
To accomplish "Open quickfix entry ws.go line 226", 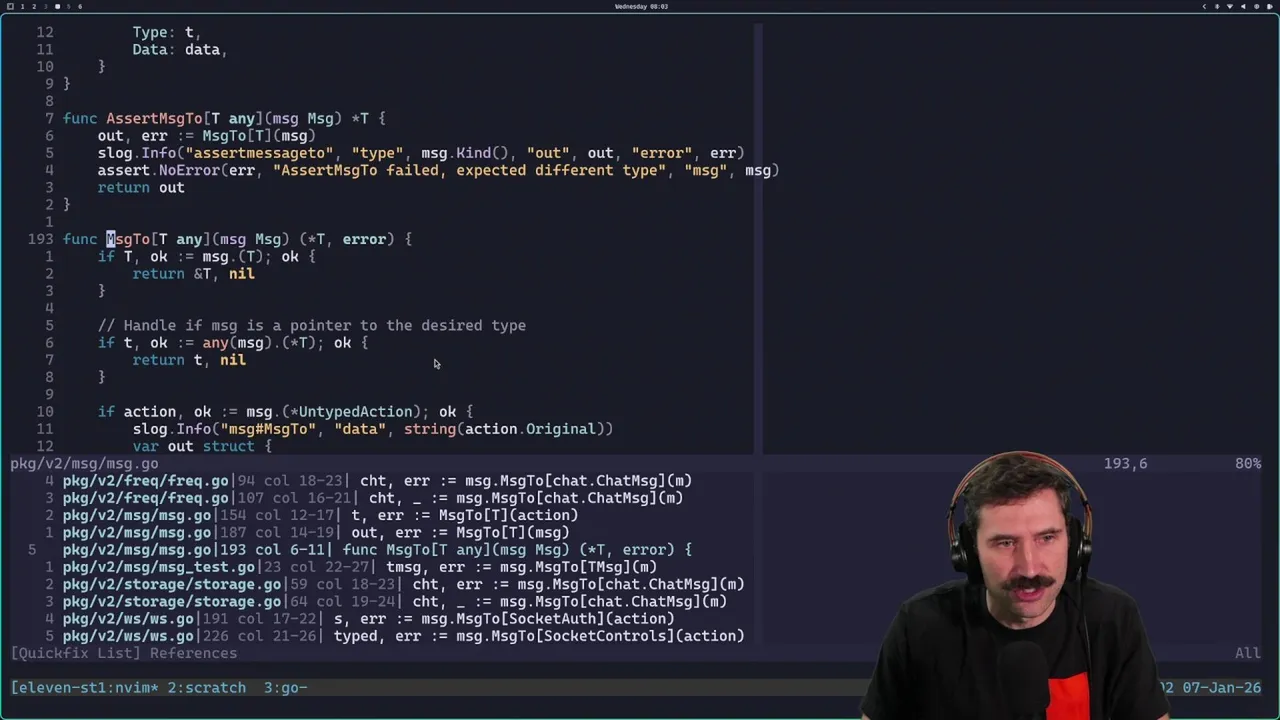I will point(403,636).
